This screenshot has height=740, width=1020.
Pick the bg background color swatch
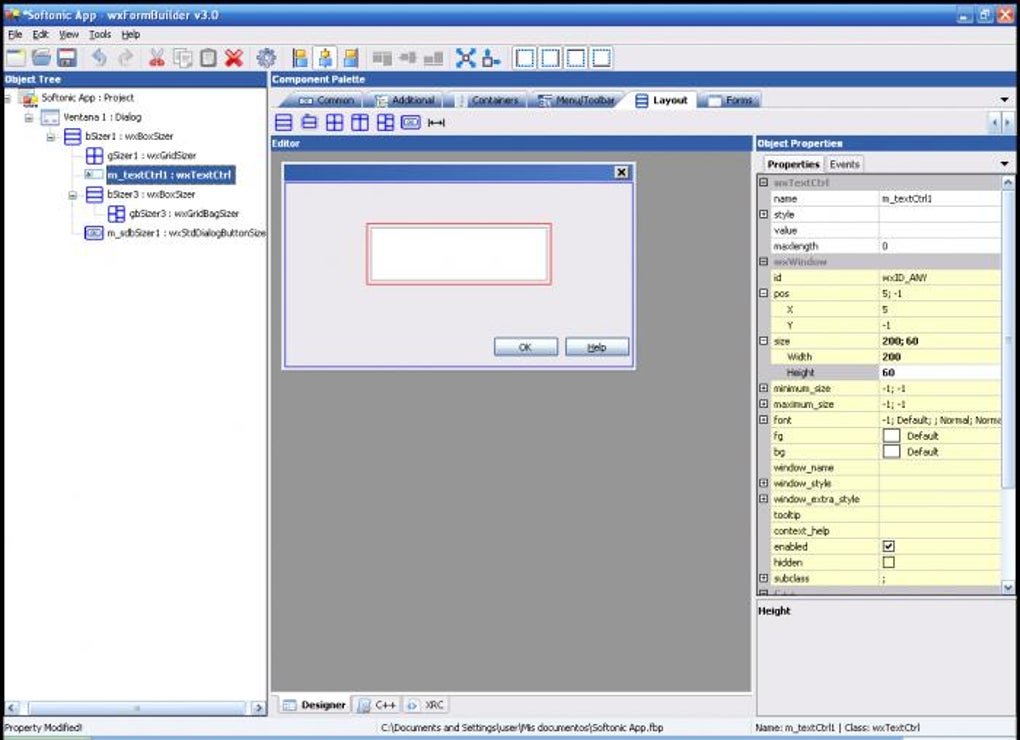tap(891, 451)
